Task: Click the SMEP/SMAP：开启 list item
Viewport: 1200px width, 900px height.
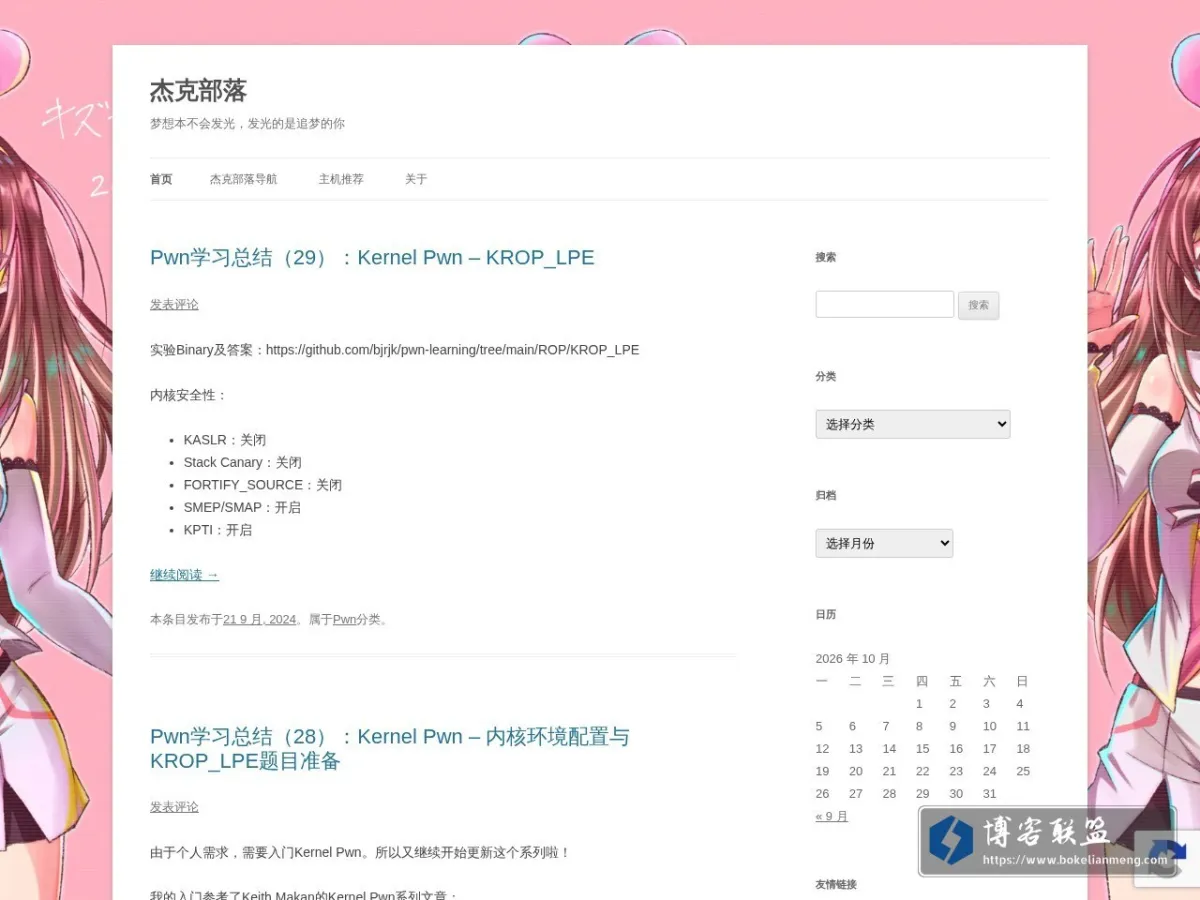Action: click(x=242, y=507)
